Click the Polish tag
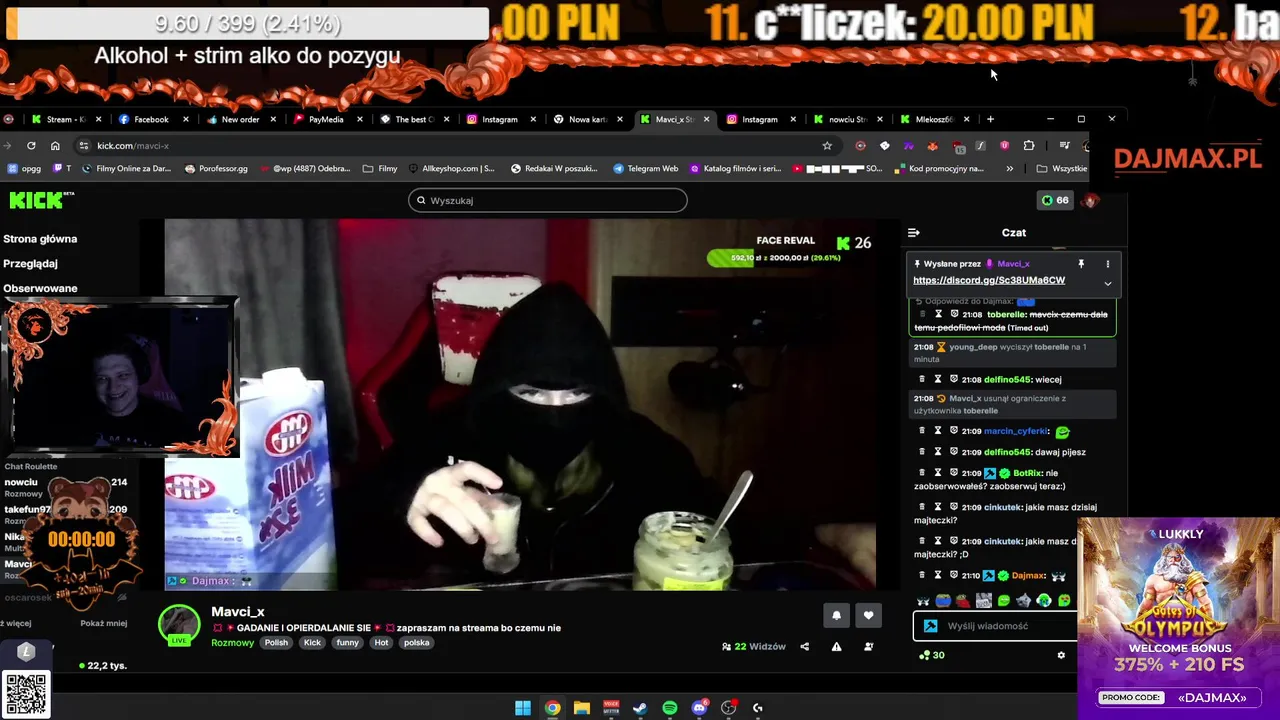The image size is (1280, 720). (x=276, y=643)
